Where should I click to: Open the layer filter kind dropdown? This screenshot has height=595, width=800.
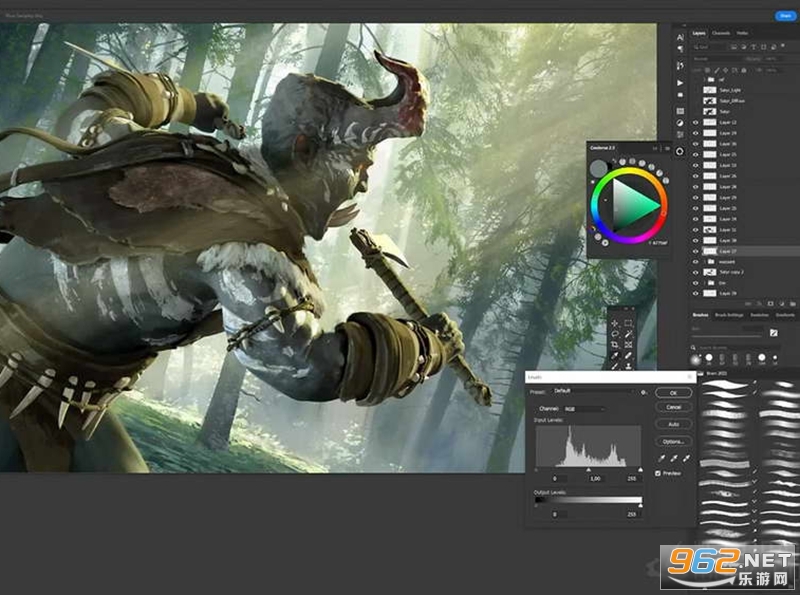click(709, 46)
